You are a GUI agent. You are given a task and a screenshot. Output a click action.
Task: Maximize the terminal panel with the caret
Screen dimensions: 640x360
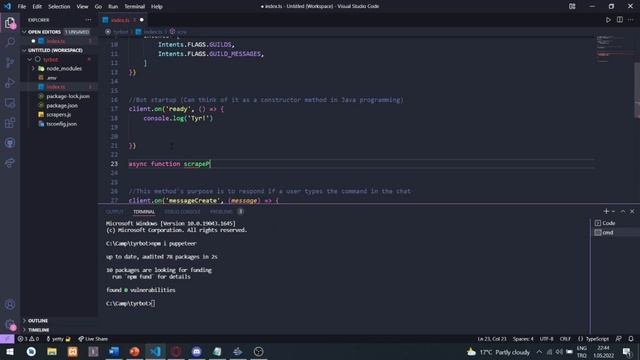tap(623, 211)
